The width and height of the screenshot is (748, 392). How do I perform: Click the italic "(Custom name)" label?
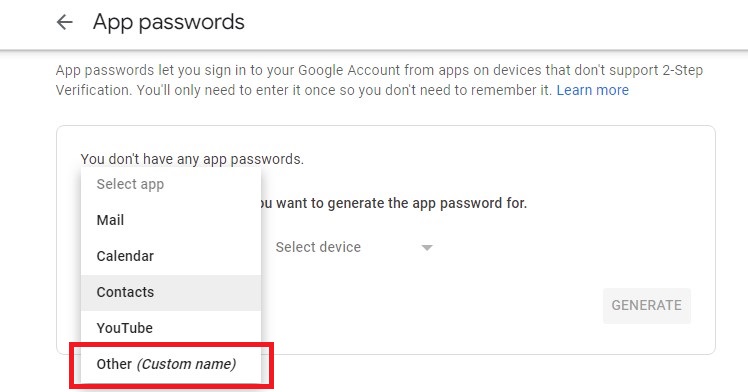coord(186,364)
